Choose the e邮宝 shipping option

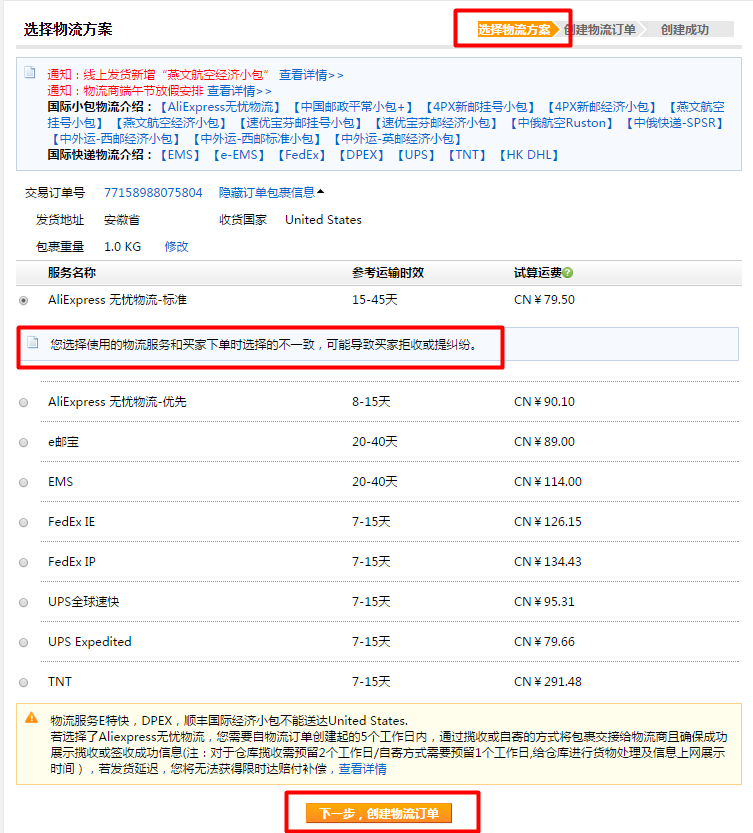(x=24, y=442)
